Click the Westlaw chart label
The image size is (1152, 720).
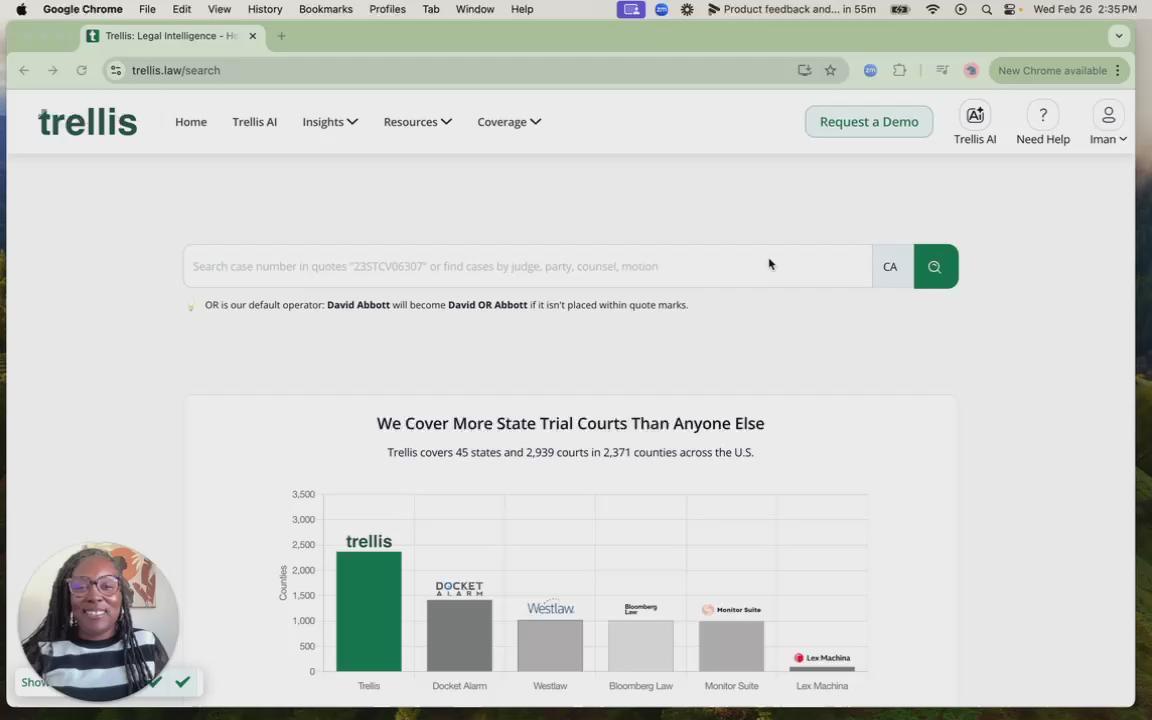[x=550, y=686]
